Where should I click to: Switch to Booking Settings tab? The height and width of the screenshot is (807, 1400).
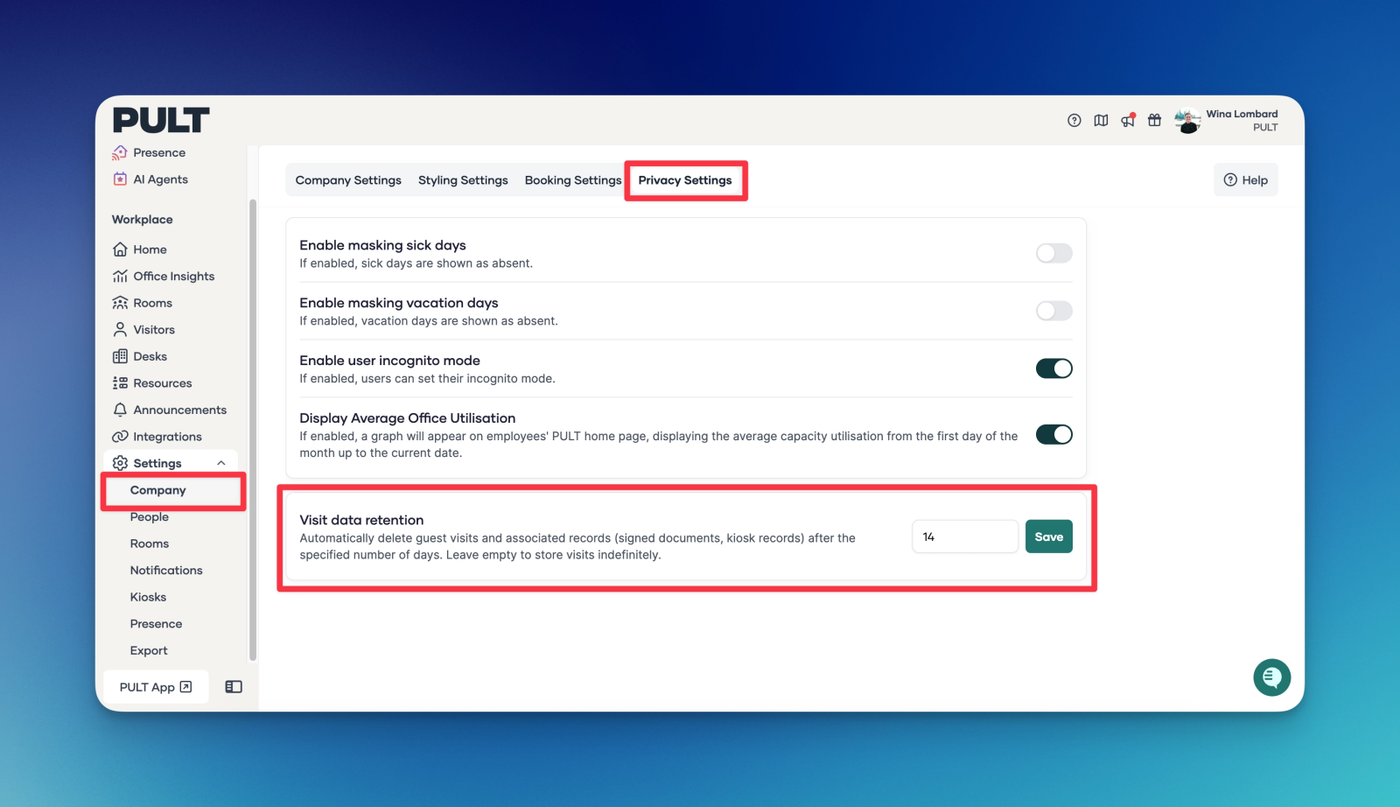pyautogui.click(x=573, y=180)
